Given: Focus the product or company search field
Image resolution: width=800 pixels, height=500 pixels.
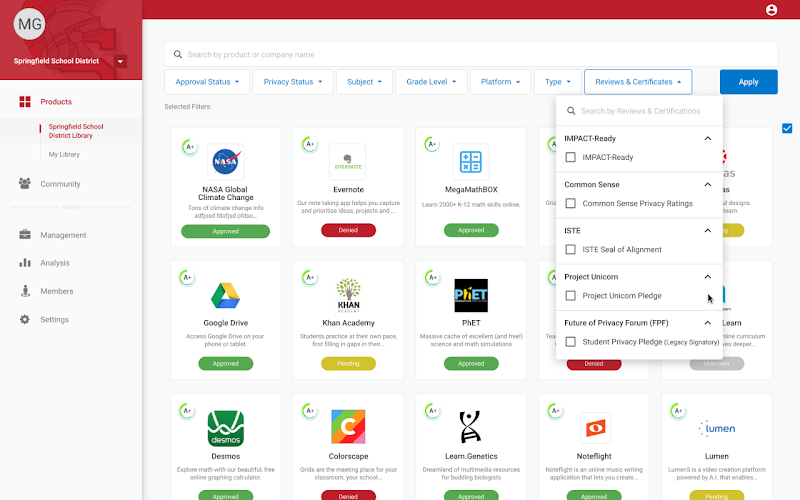Looking at the screenshot, I should pos(471,54).
